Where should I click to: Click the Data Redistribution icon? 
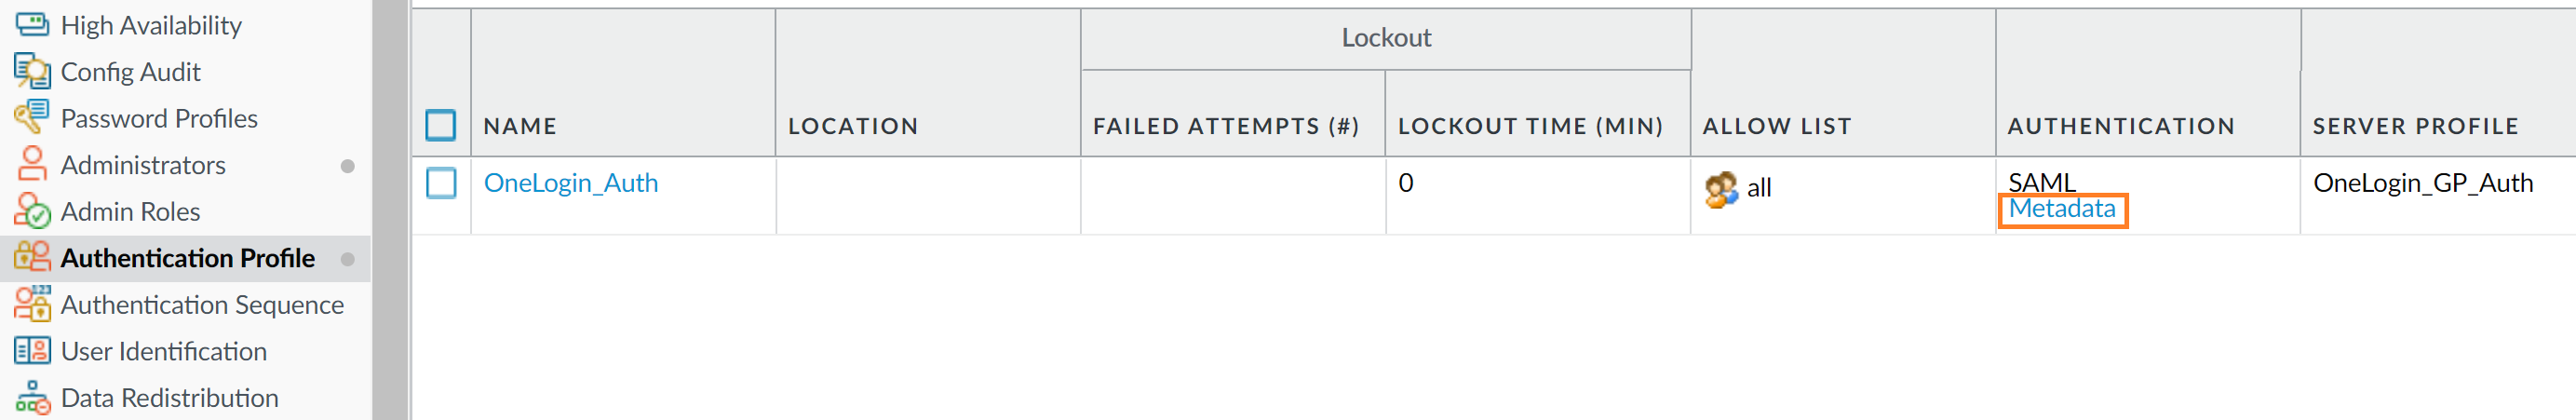[x=31, y=398]
